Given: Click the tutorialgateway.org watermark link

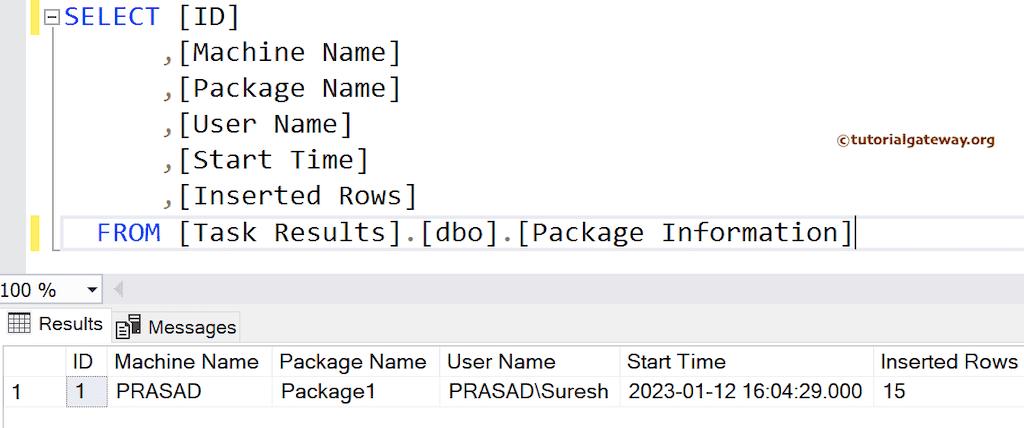Looking at the screenshot, I should click(915, 140).
